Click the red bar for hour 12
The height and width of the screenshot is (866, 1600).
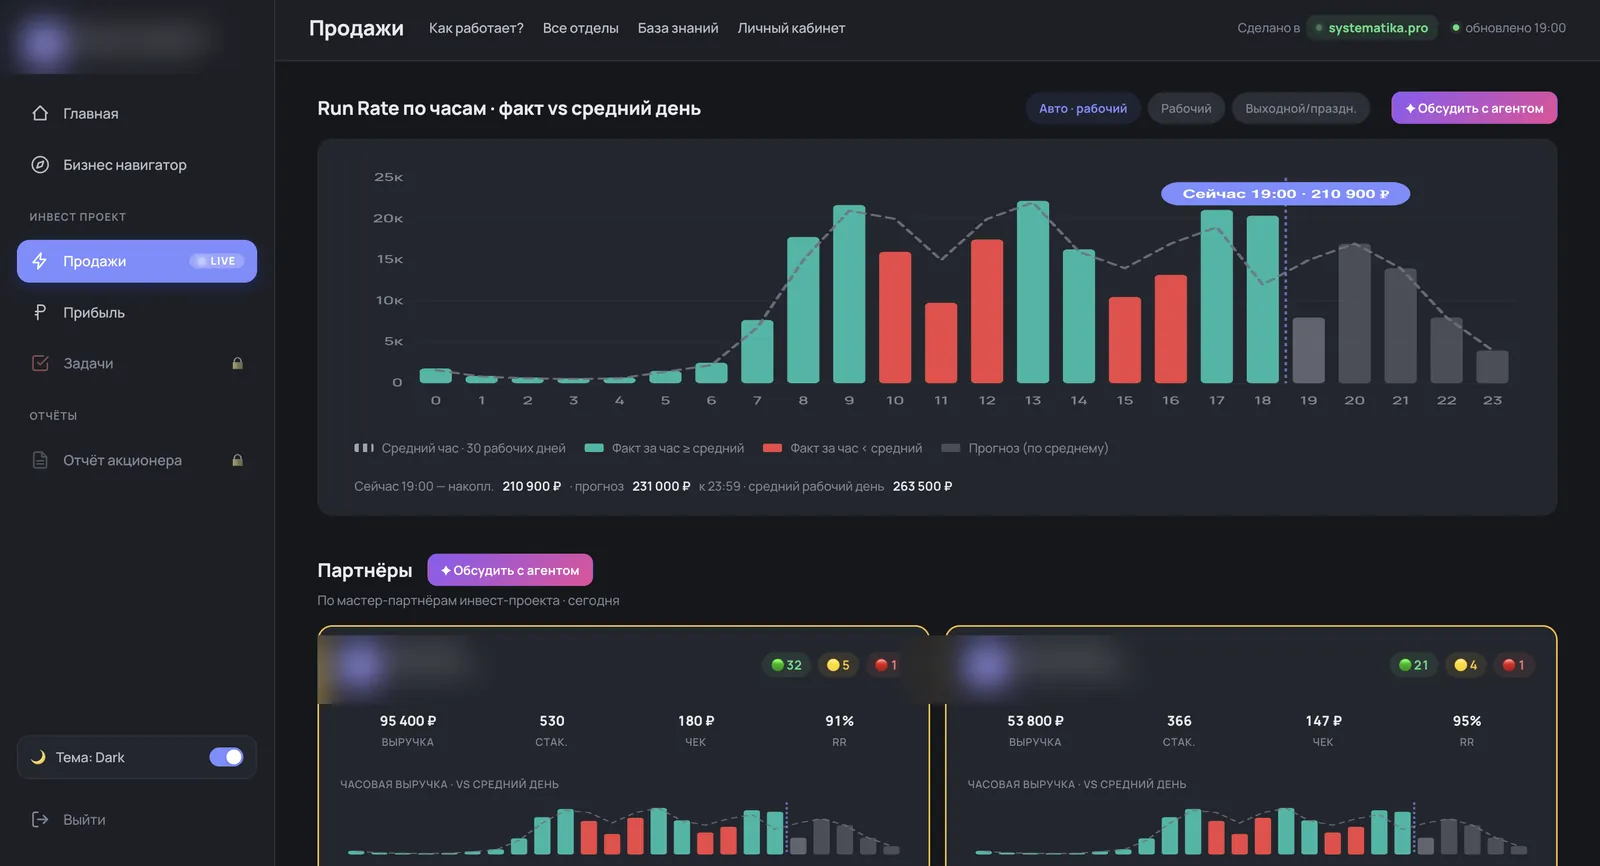(x=987, y=311)
